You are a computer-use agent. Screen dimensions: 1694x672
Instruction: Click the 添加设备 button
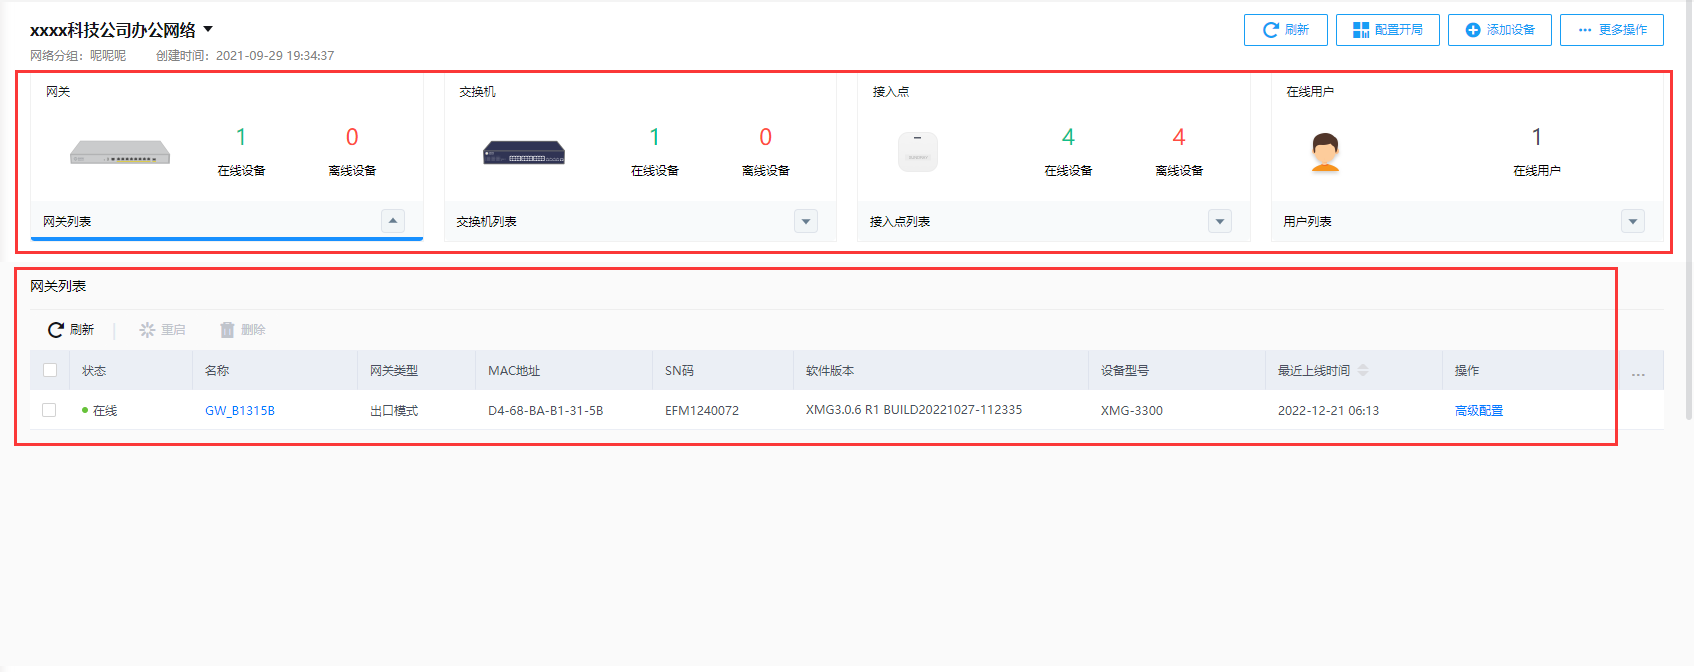click(1499, 30)
